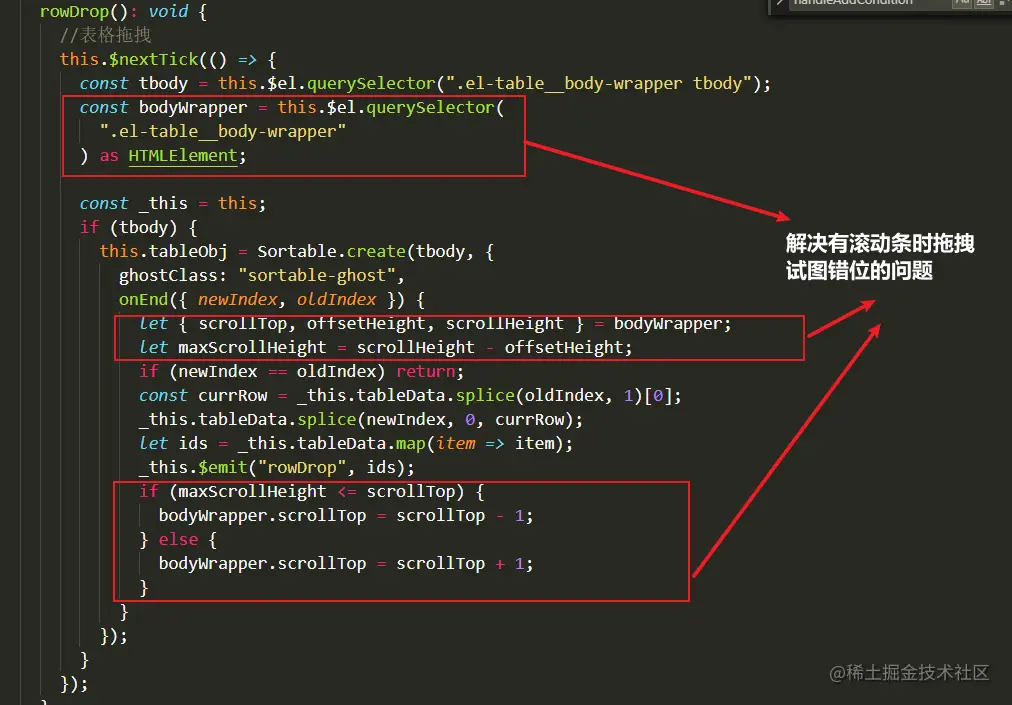Click maxScrollHeight in its let declaration

pyautogui.click(x=252, y=347)
